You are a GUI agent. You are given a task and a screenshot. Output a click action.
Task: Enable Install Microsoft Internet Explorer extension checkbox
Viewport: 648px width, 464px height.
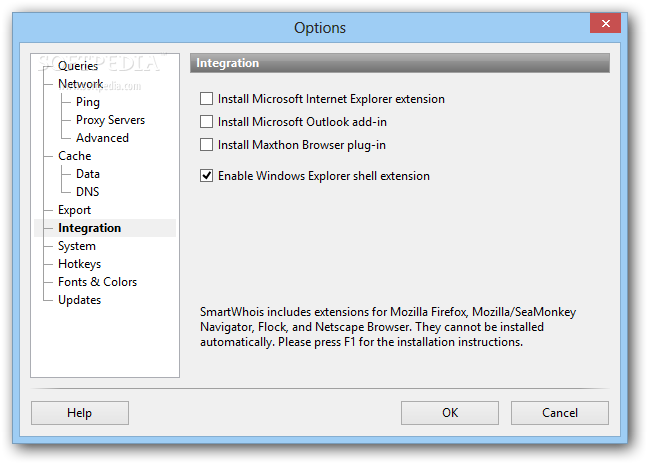pyautogui.click(x=206, y=99)
